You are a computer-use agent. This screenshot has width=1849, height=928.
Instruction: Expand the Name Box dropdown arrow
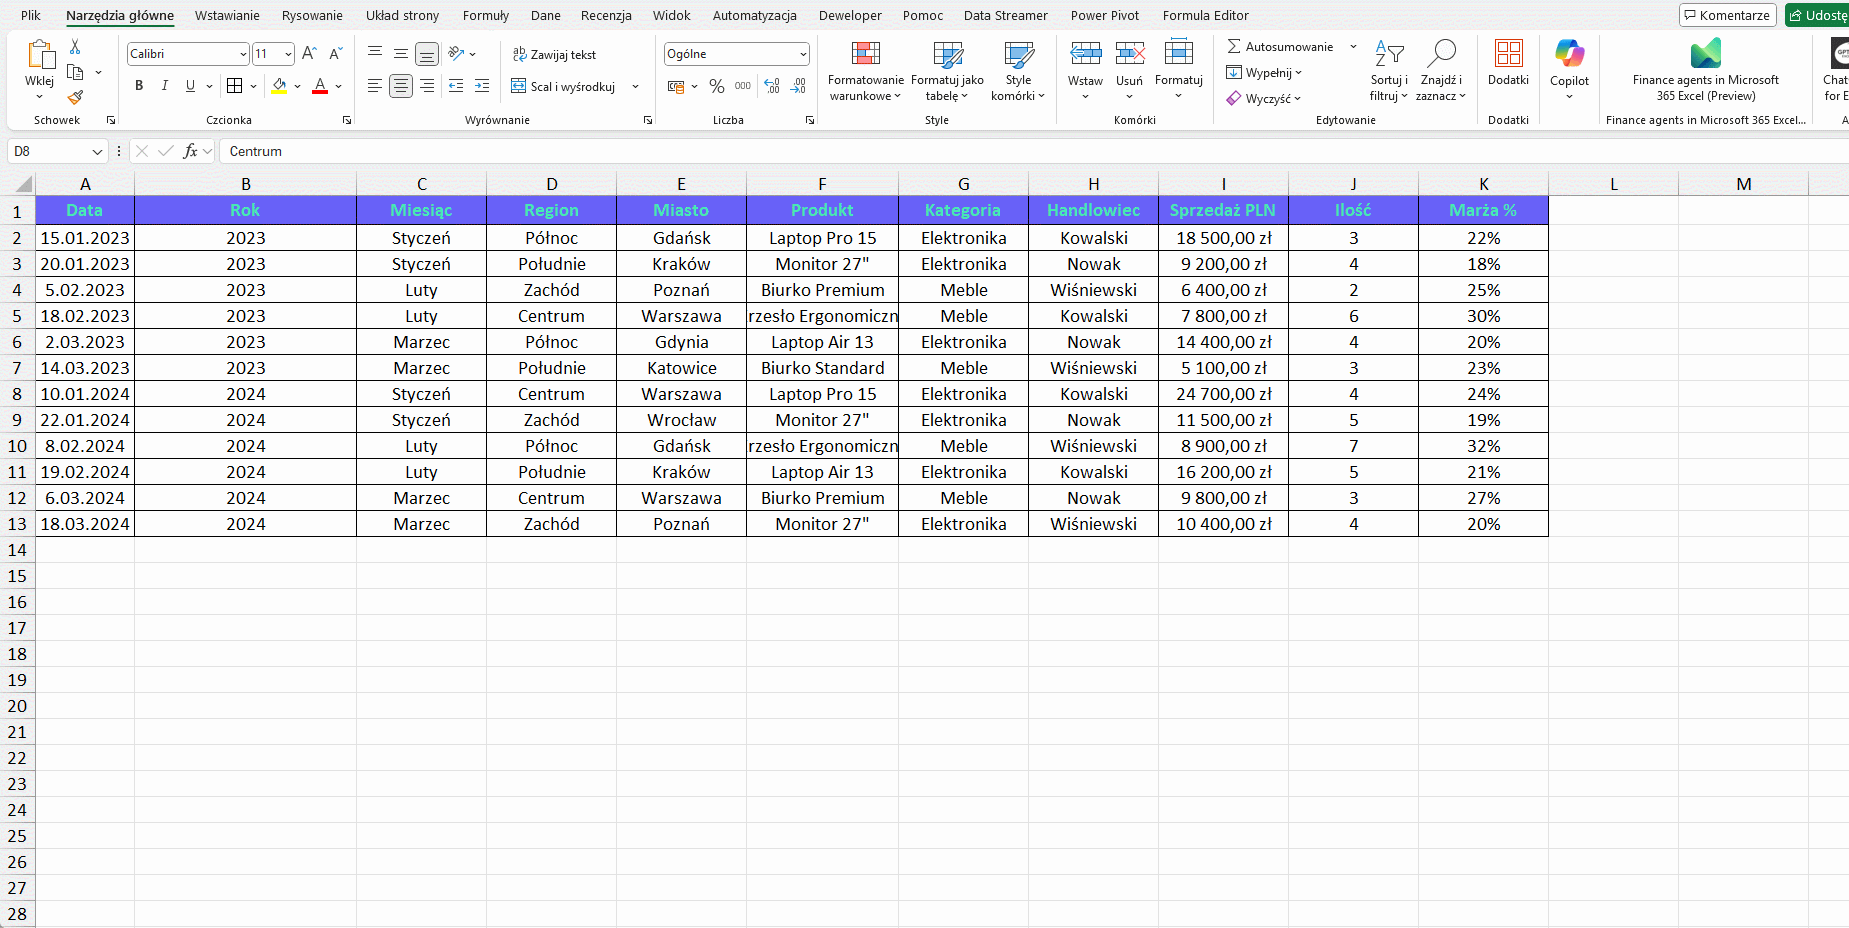(x=97, y=152)
